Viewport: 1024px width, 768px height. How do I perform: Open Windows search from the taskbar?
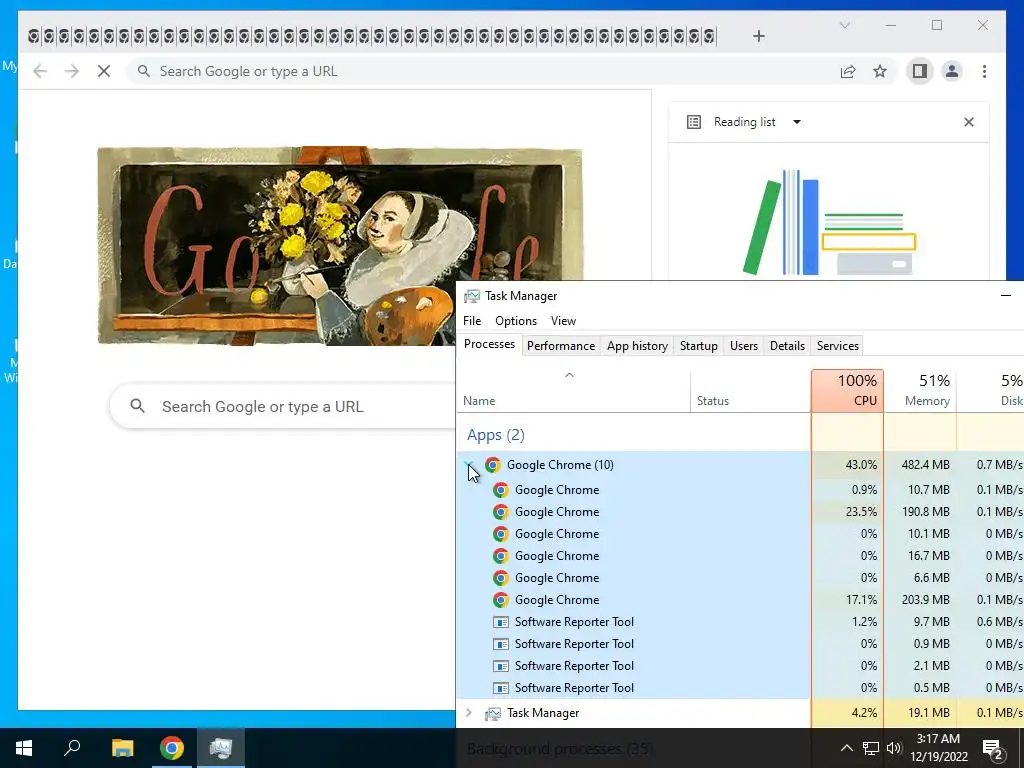tap(72, 748)
